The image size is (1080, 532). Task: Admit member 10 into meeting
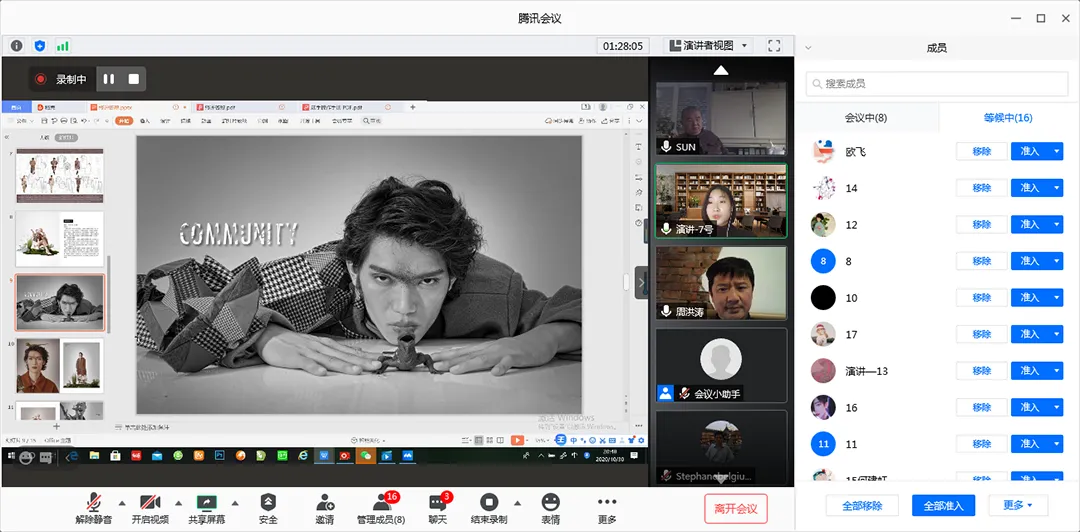(x=1030, y=298)
